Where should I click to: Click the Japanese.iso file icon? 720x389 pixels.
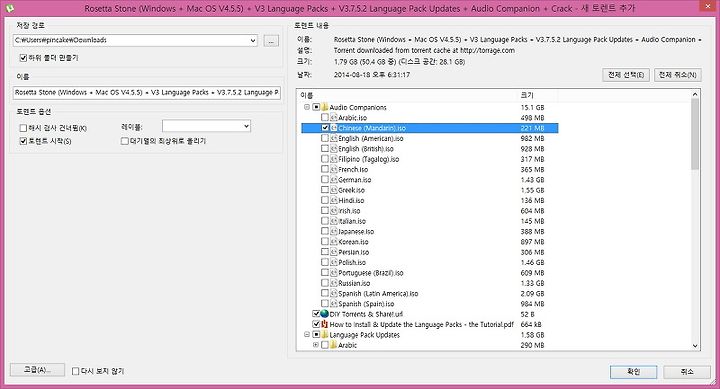[334, 231]
